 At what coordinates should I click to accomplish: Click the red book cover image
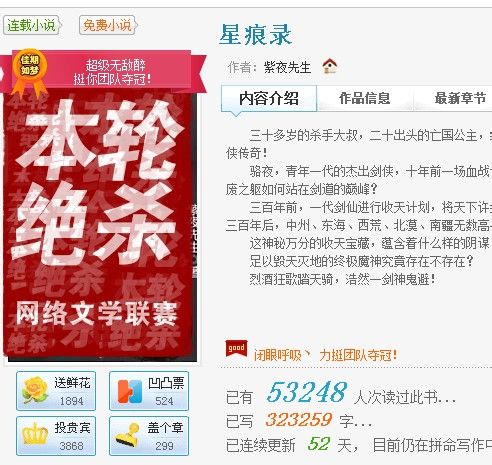pos(100,227)
